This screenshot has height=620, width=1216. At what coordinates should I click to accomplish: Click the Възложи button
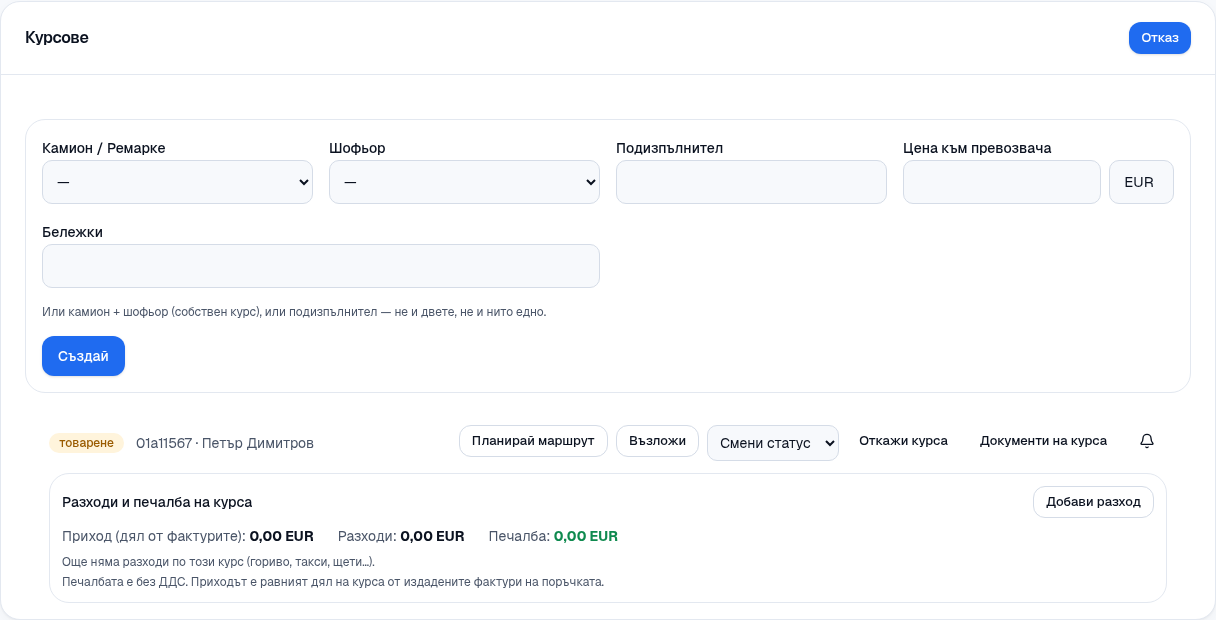click(657, 441)
